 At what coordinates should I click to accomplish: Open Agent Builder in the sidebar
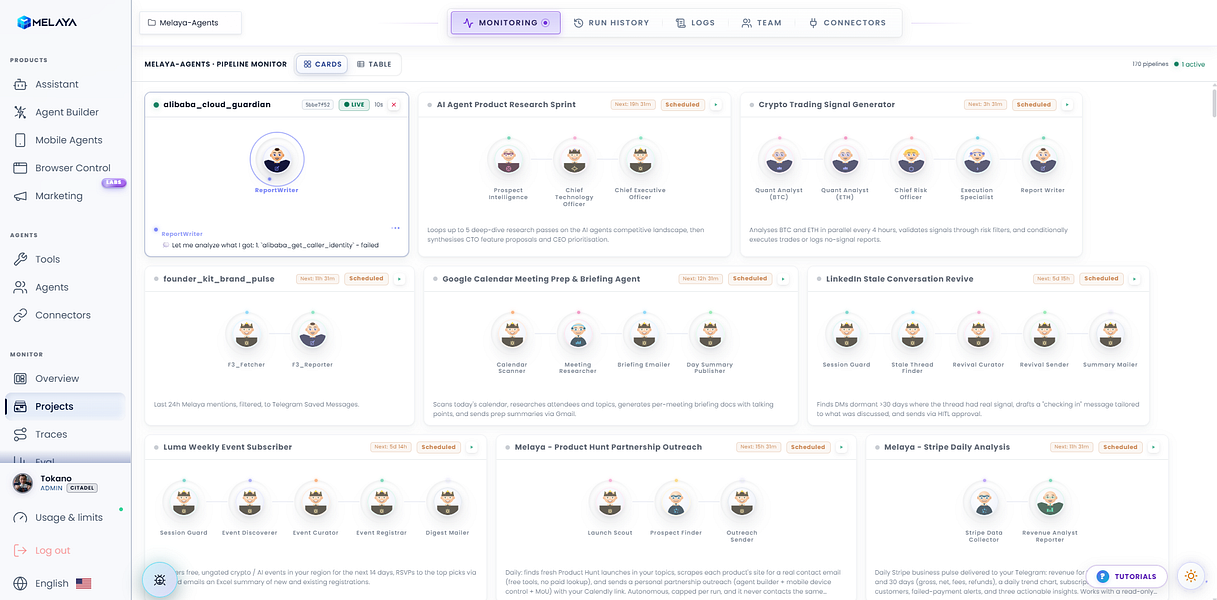65,112
